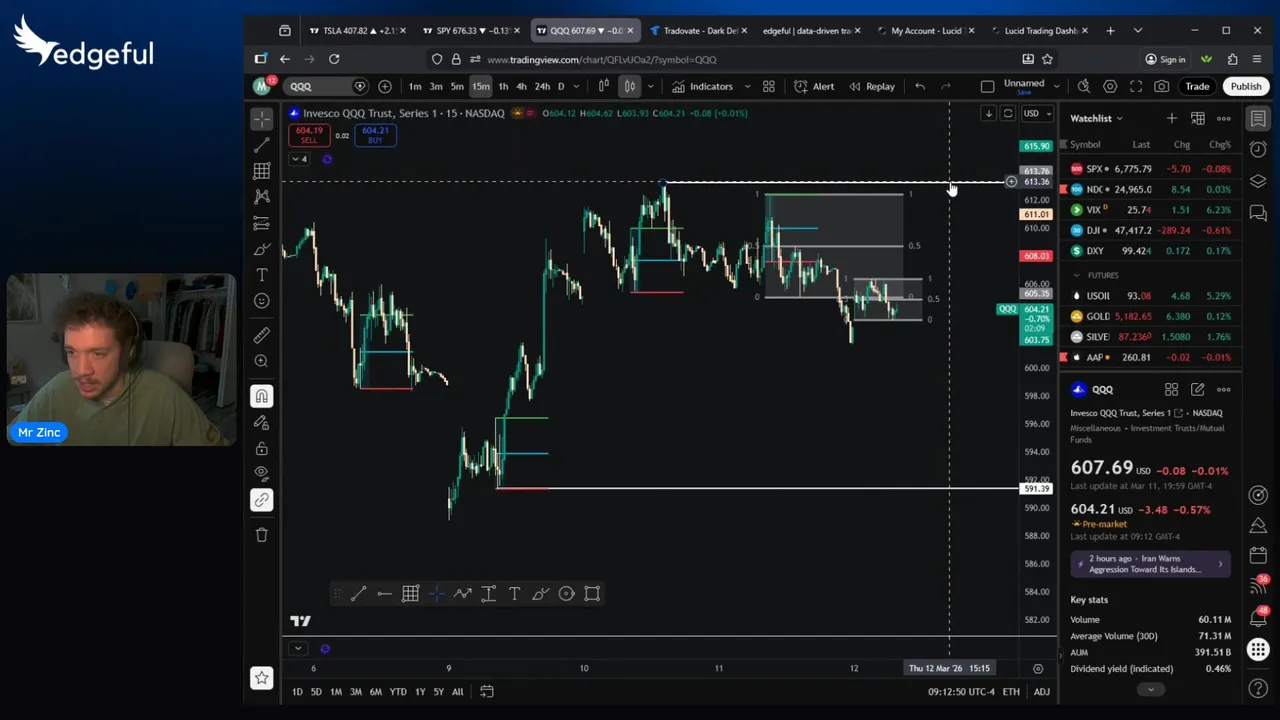
Task: Start bar Replay
Action: (872, 87)
